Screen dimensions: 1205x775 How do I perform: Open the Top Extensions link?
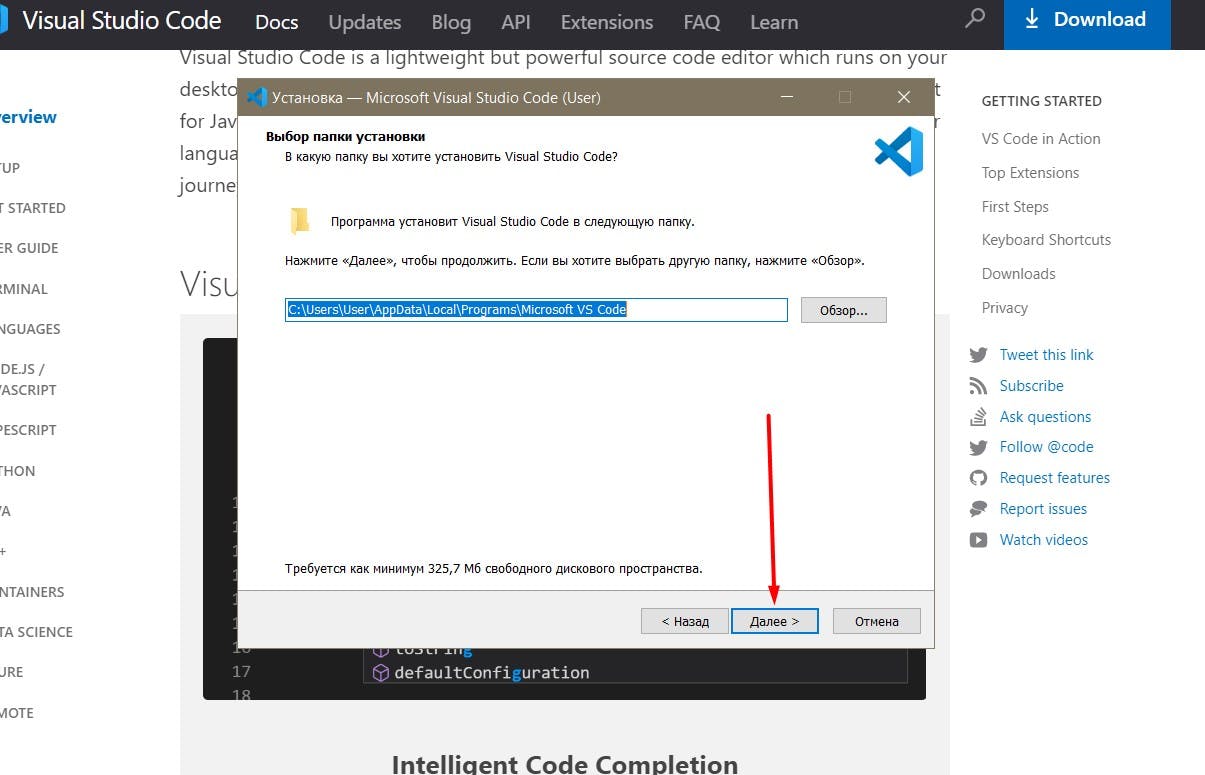[1030, 173]
